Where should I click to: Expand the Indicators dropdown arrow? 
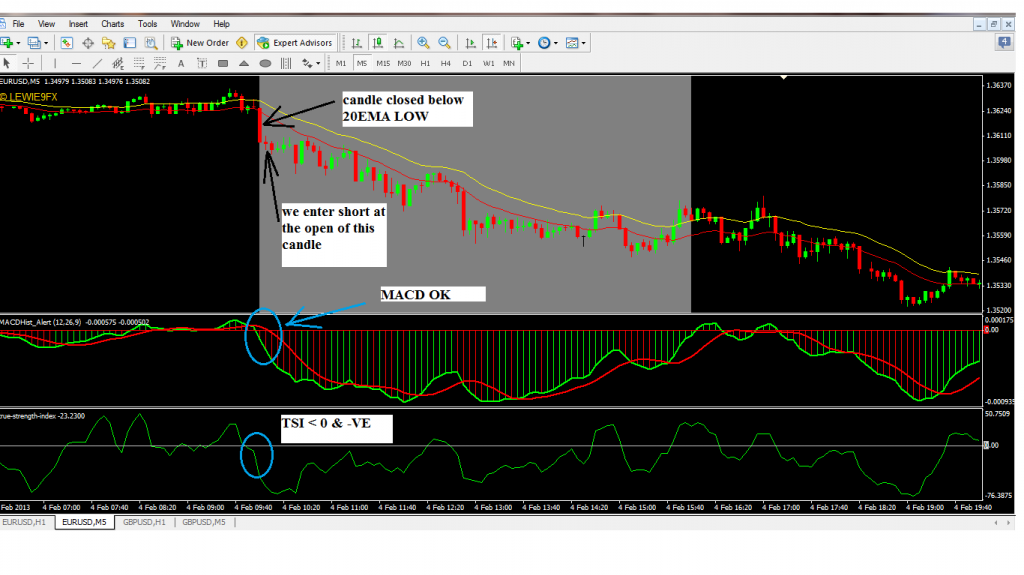tap(528, 43)
